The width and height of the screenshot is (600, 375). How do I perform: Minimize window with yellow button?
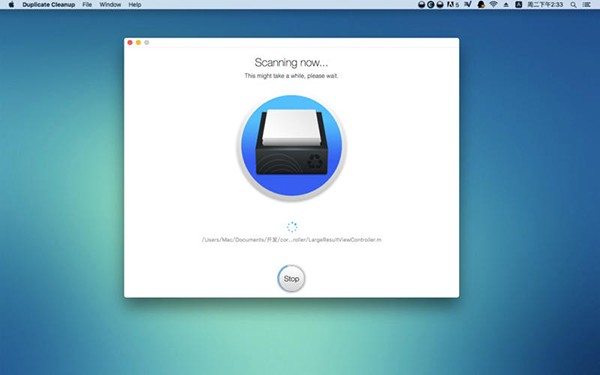point(138,42)
